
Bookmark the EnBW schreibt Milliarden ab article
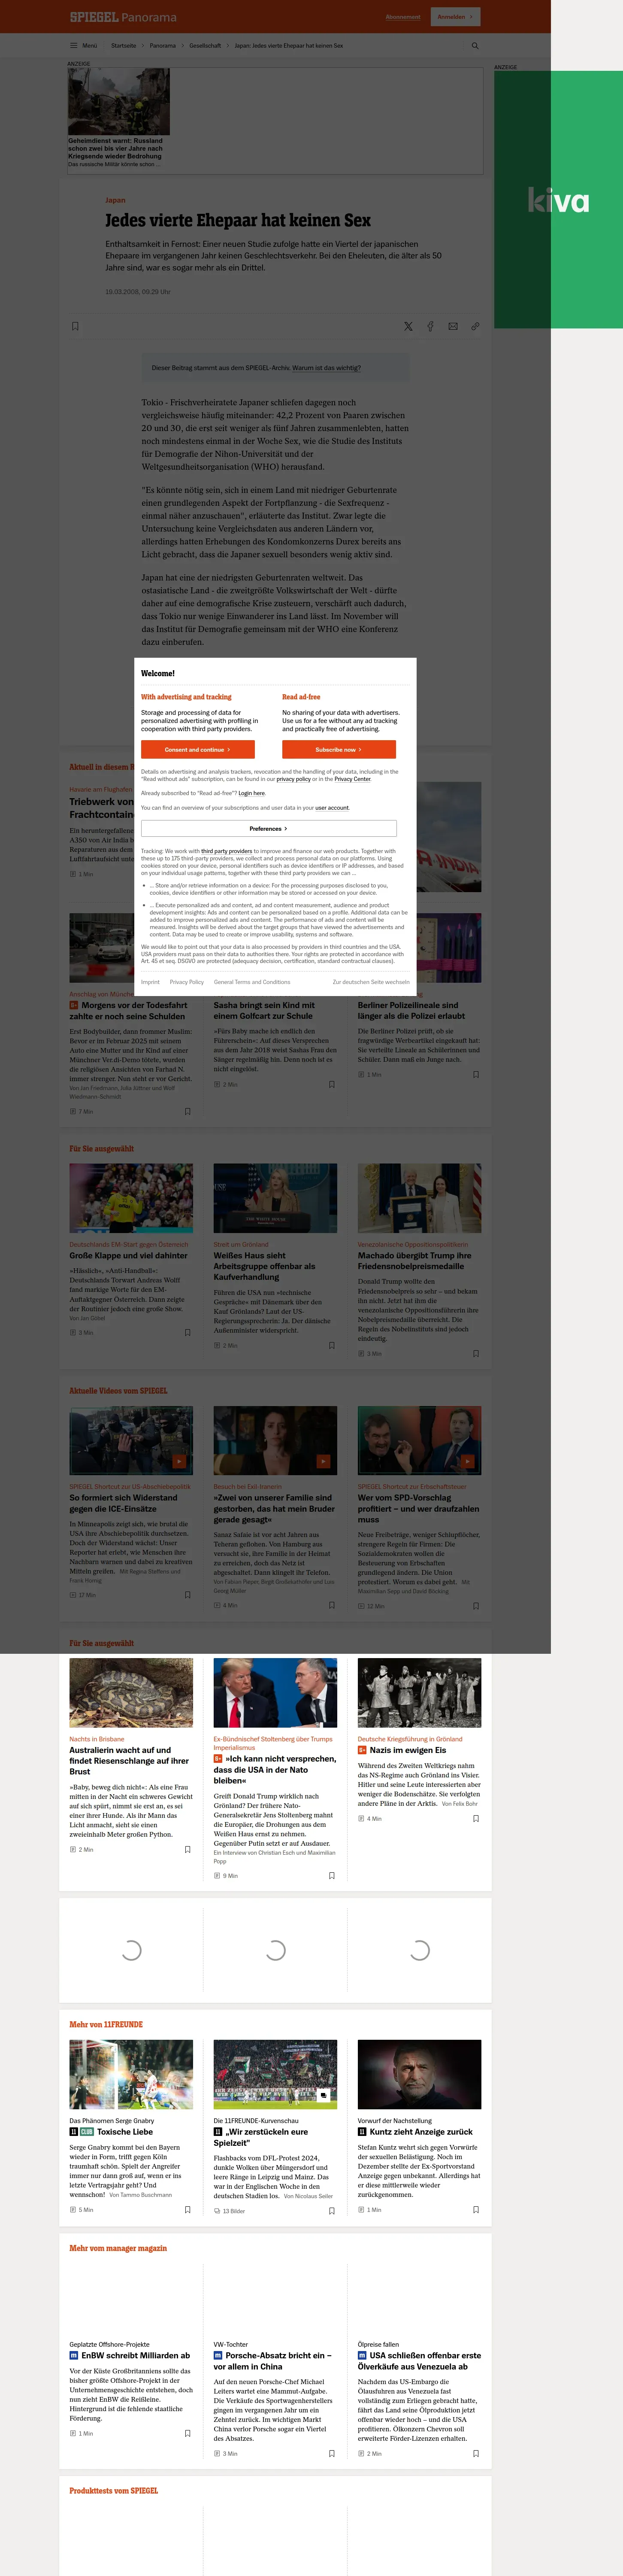point(188,2434)
